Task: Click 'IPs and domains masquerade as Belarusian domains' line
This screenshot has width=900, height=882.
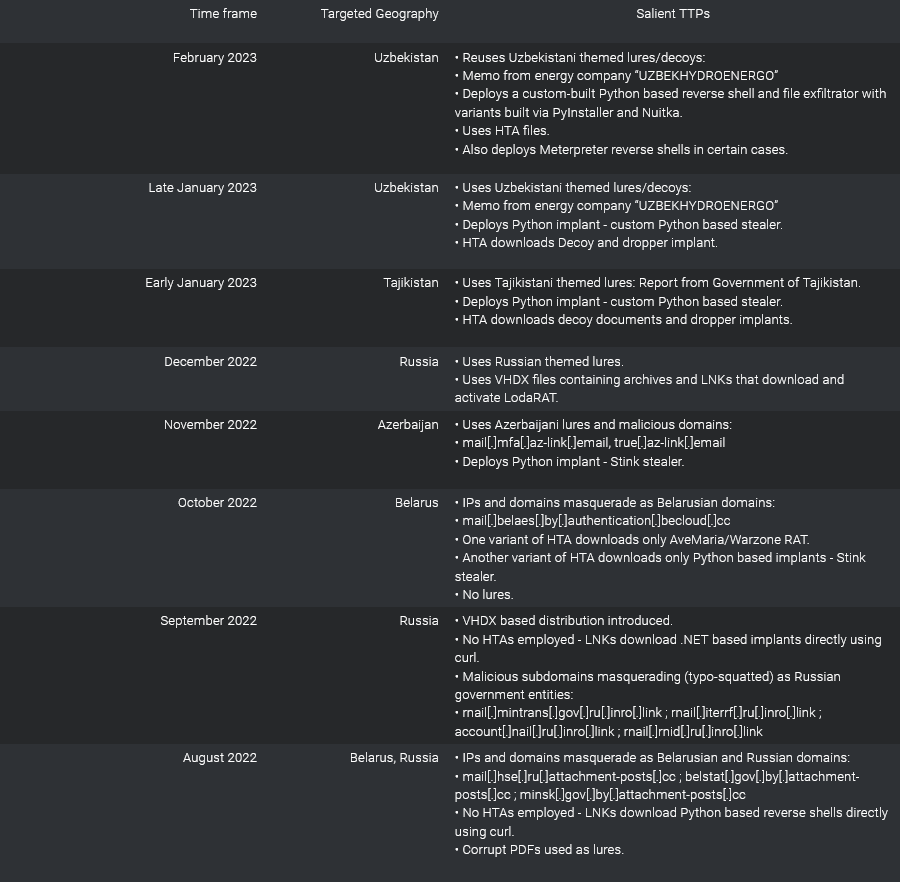Action: click(x=615, y=503)
